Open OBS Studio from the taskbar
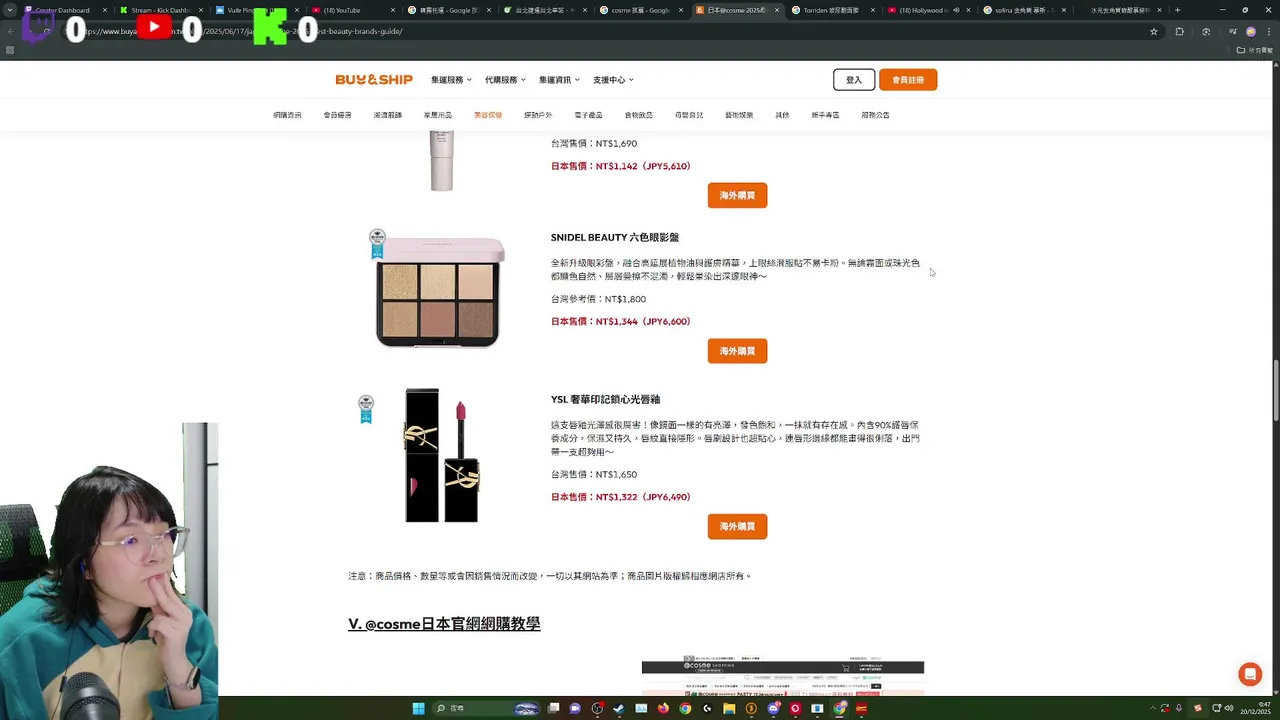Screen dimensions: 1280x720 coord(597,708)
